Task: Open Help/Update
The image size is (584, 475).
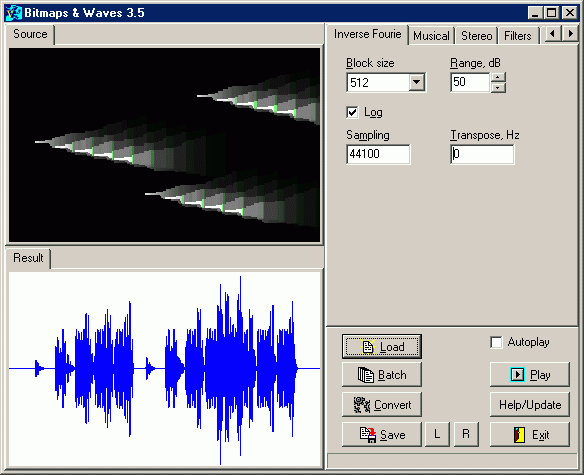Action: 530,405
